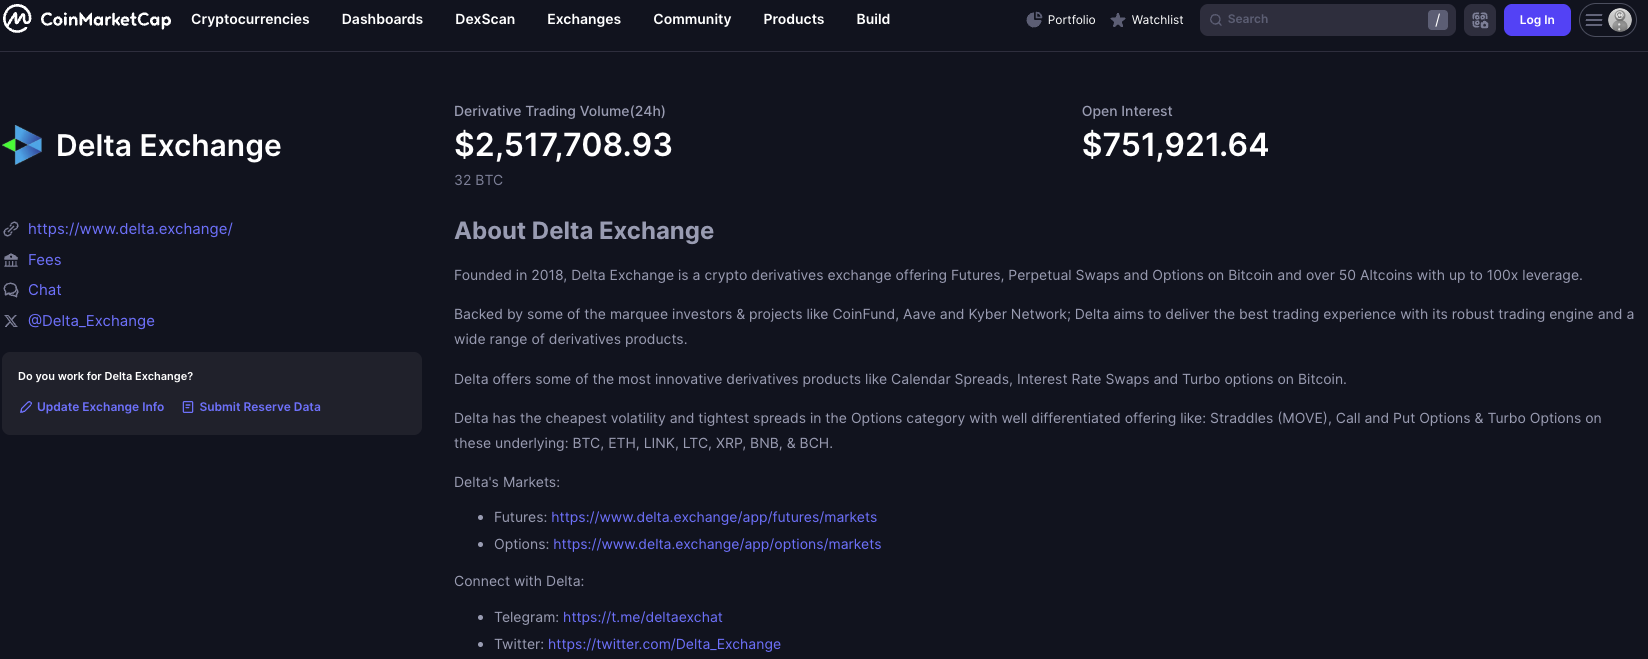Click the slash shortcut key in search
This screenshot has height=659, width=1648.
point(1438,20)
